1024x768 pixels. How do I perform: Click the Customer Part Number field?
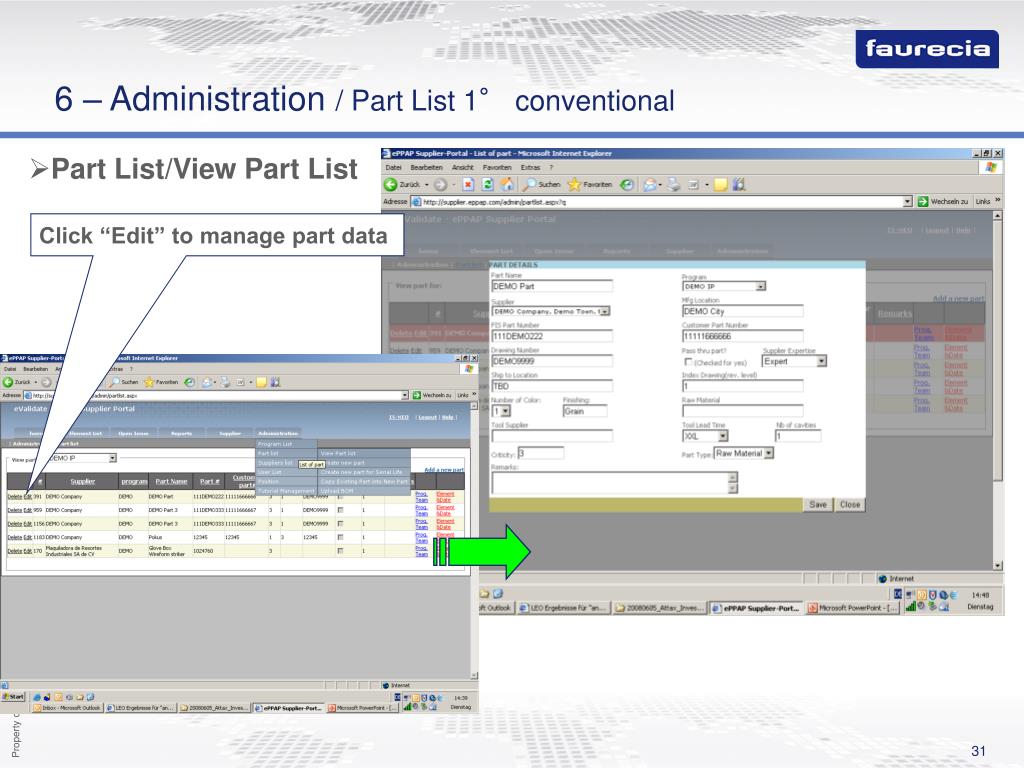(x=743, y=336)
